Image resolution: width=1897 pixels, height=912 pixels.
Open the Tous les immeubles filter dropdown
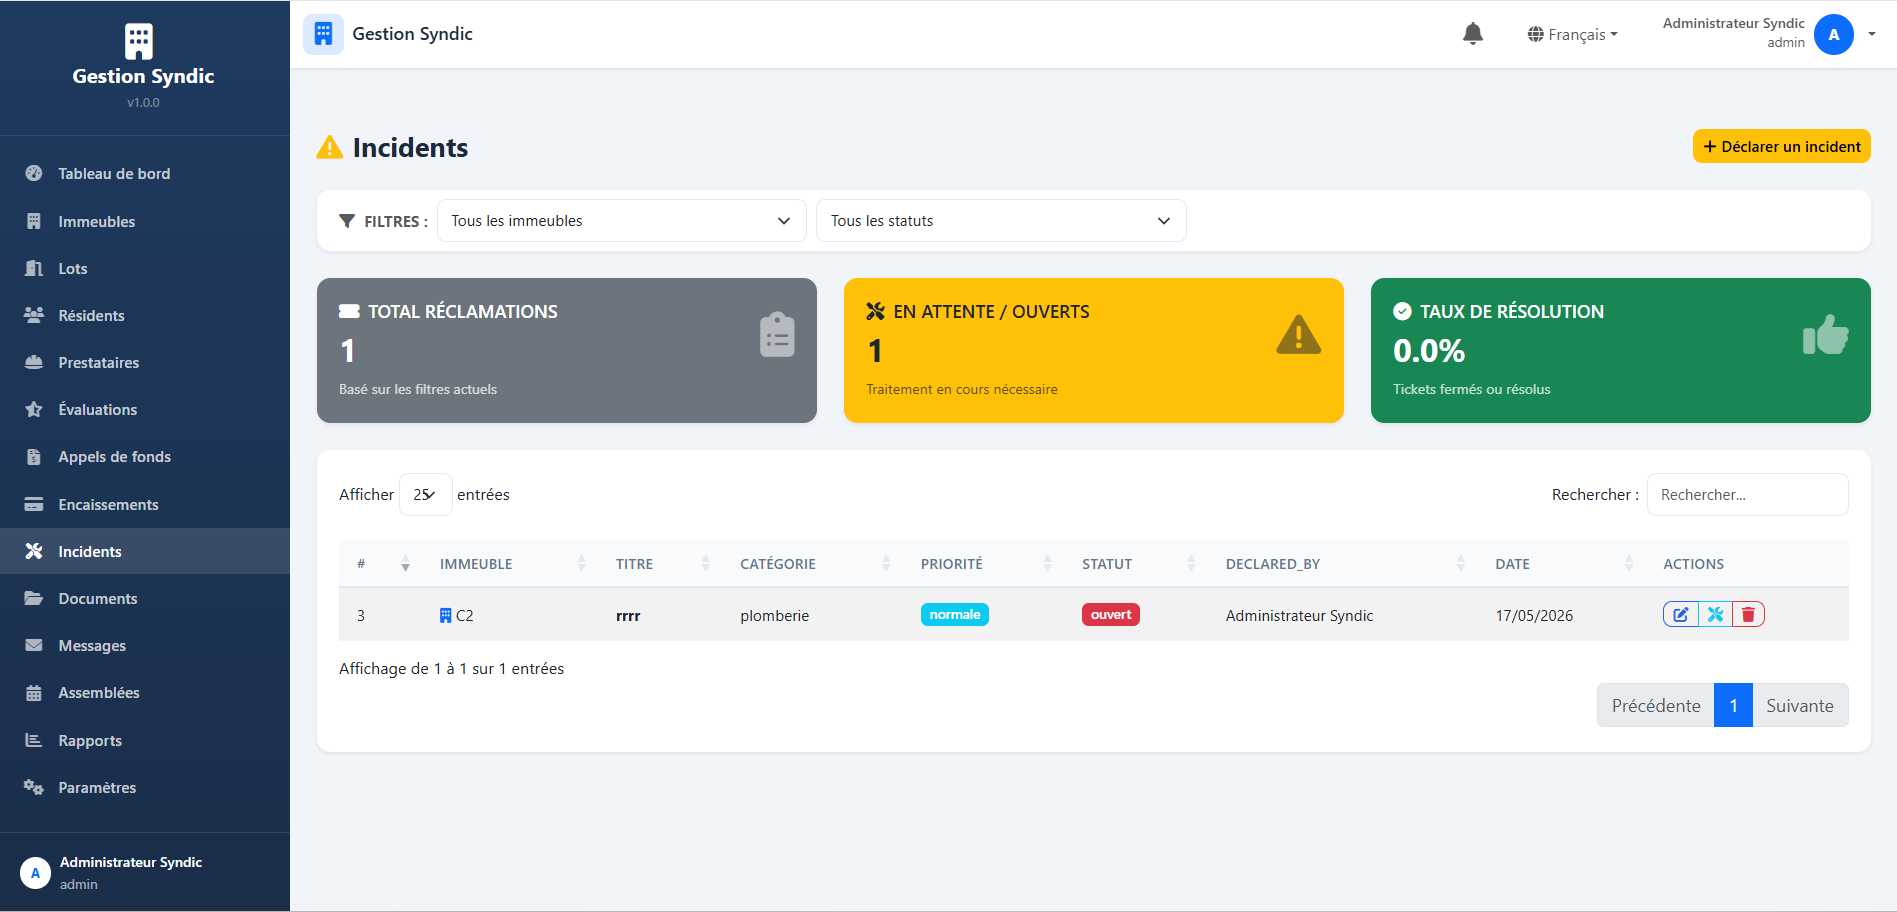621,220
